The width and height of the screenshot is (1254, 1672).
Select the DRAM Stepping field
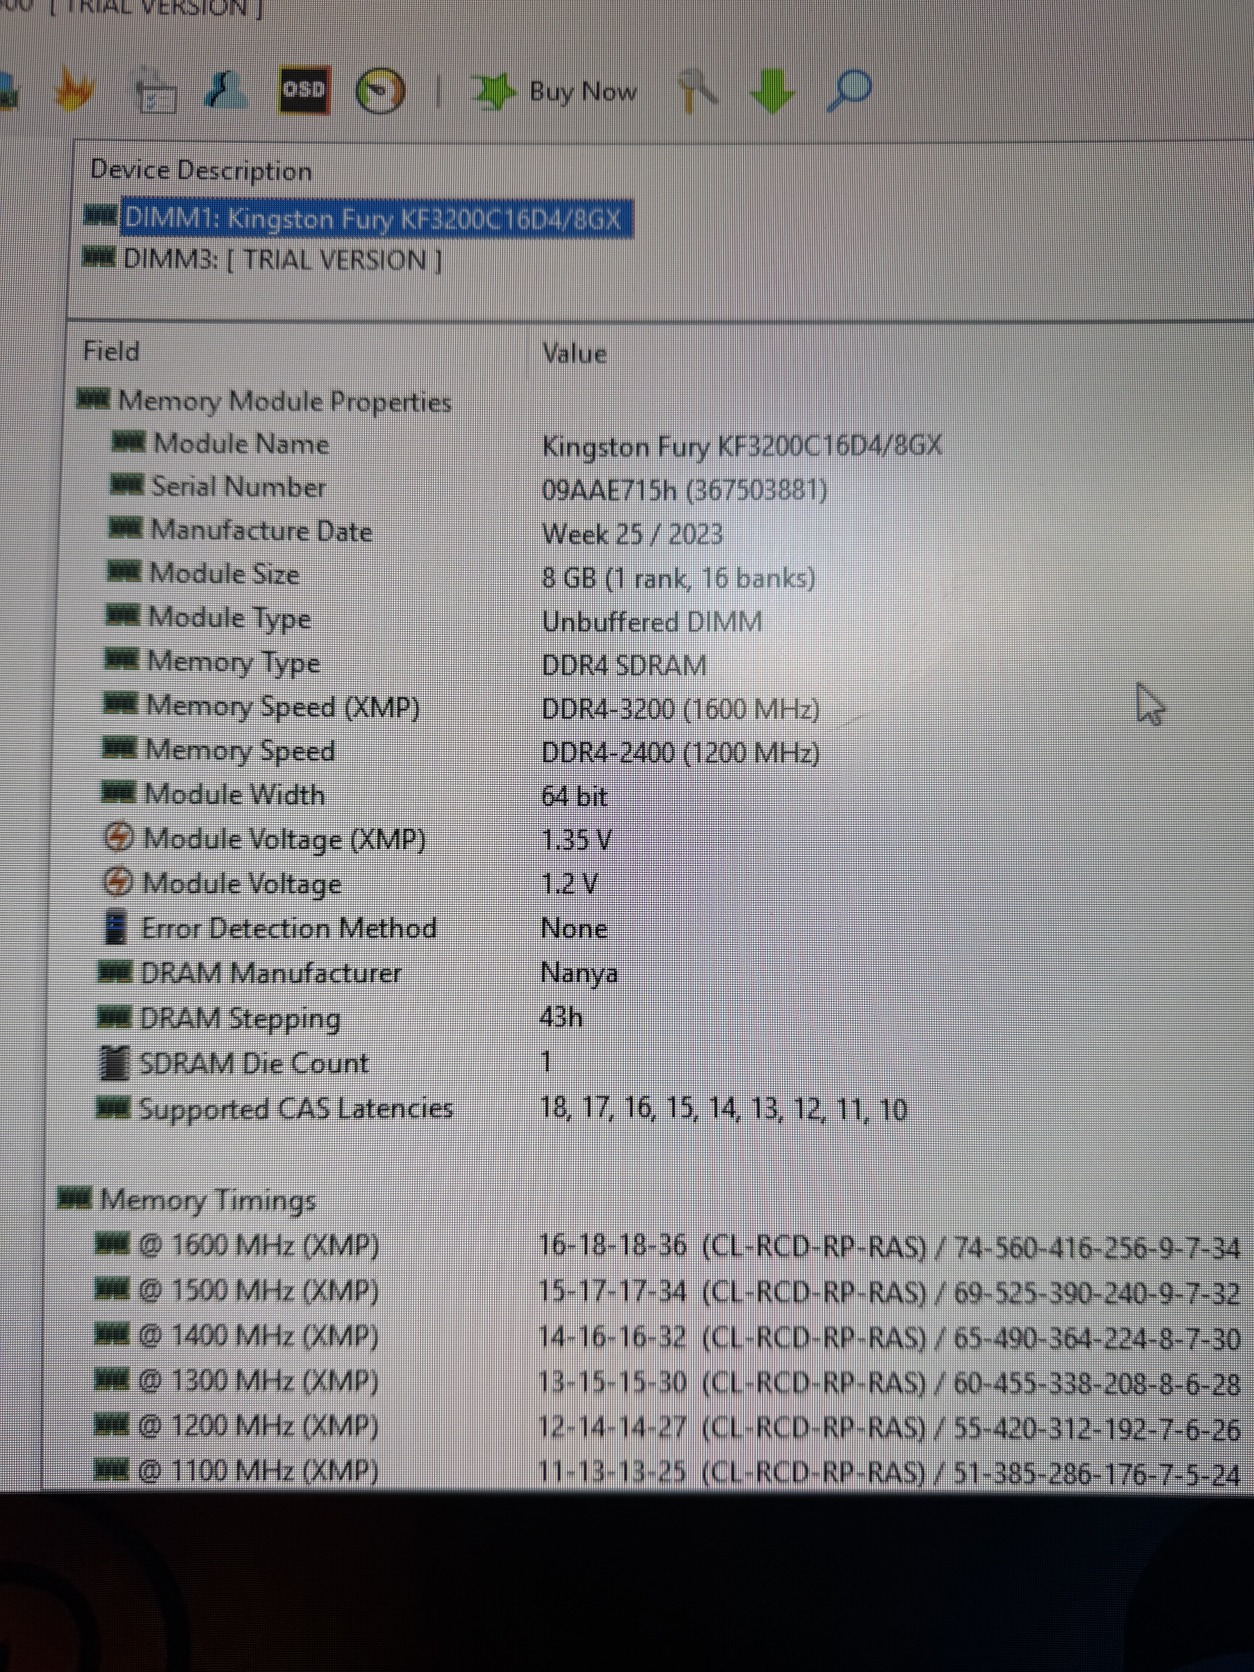pyautogui.click(x=240, y=1018)
